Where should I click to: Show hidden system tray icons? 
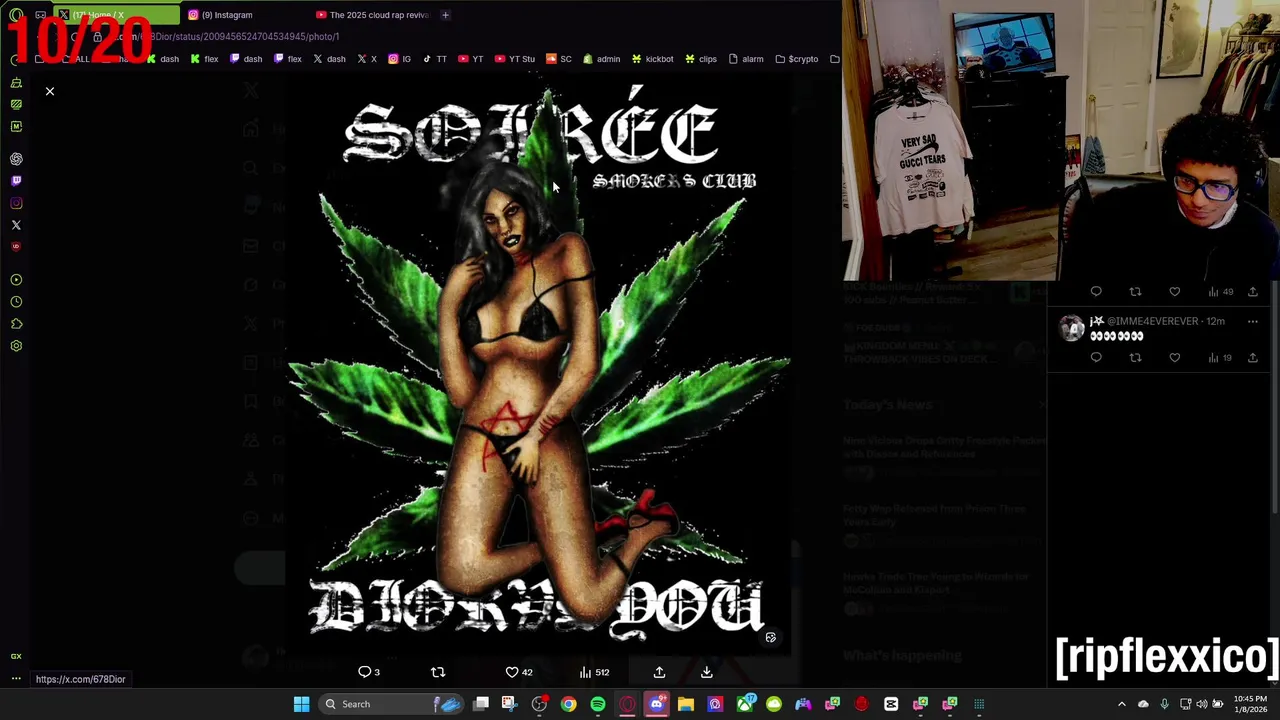tap(1121, 704)
